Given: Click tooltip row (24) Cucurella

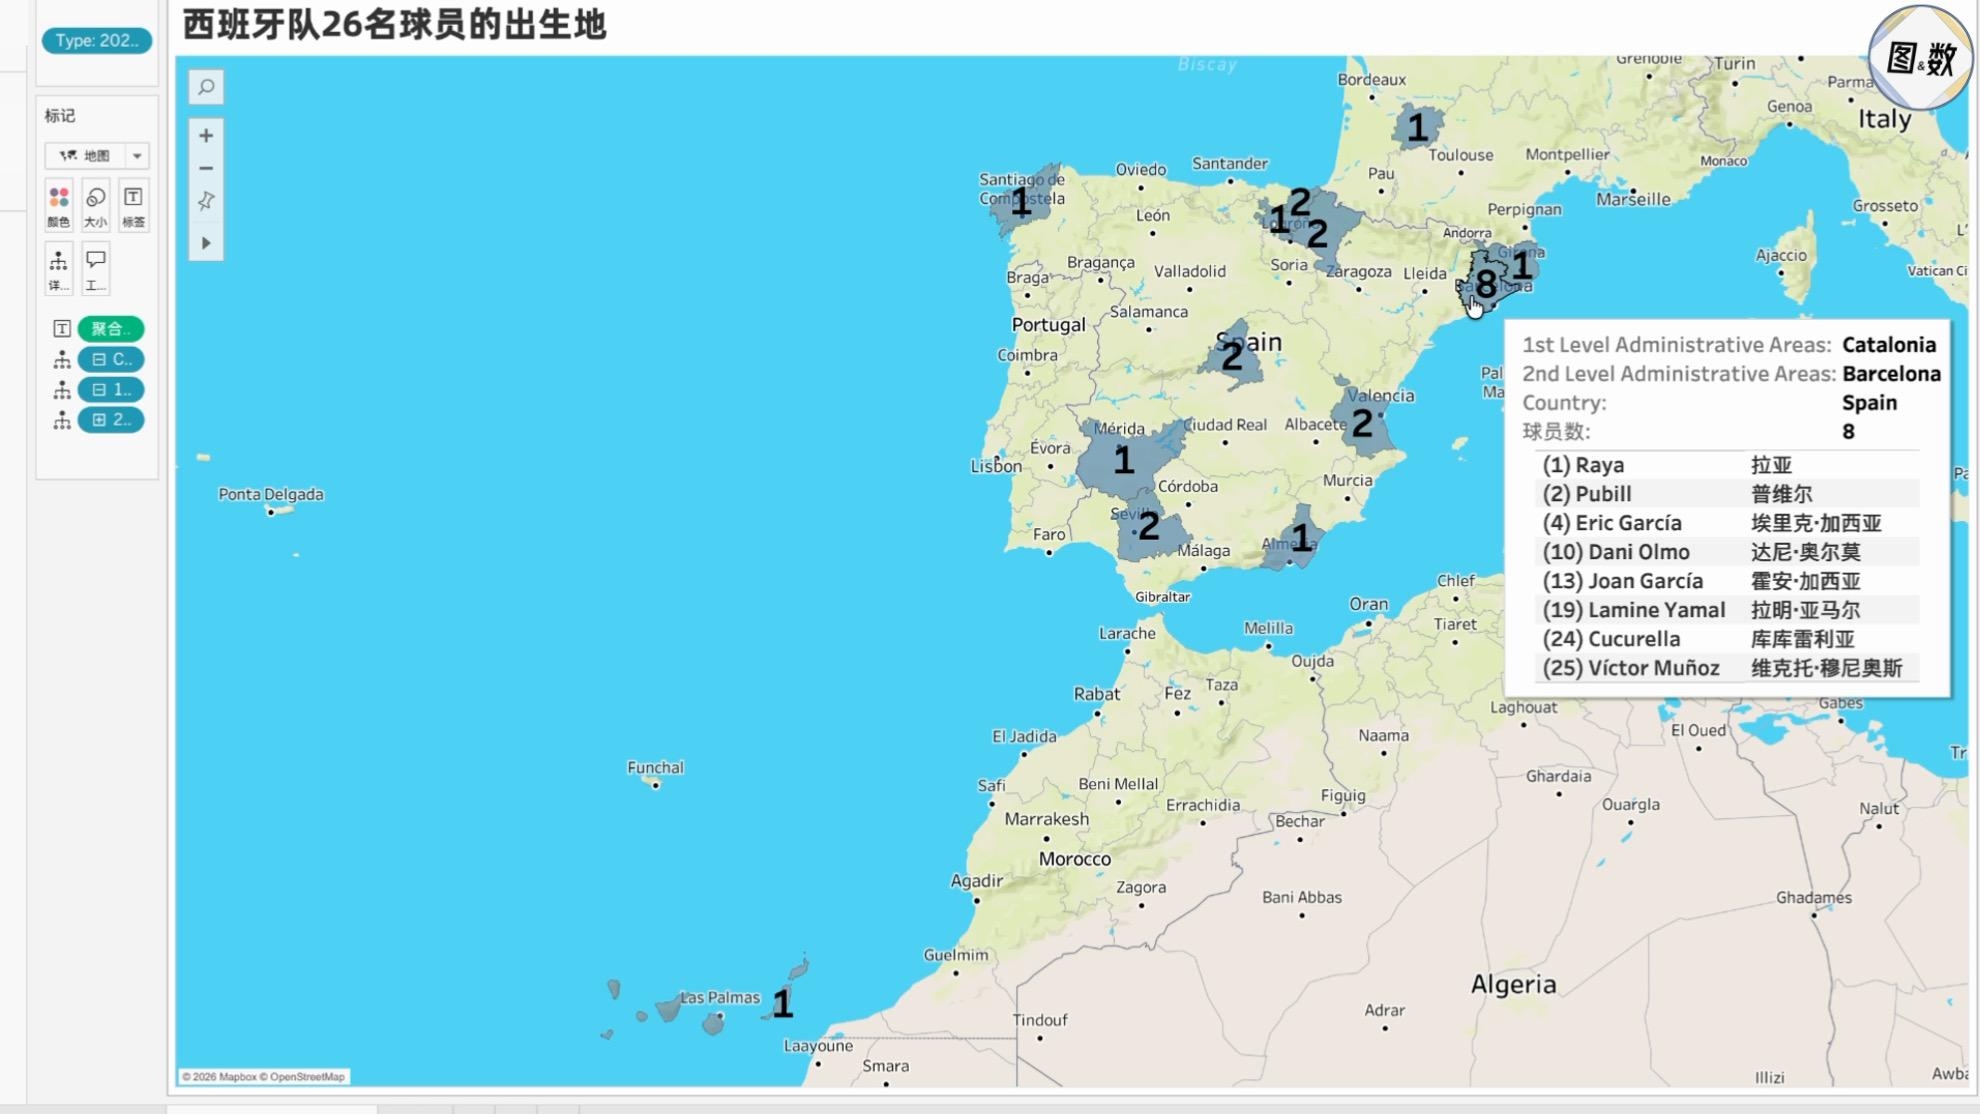Looking at the screenshot, I should pyautogui.click(x=1726, y=639).
